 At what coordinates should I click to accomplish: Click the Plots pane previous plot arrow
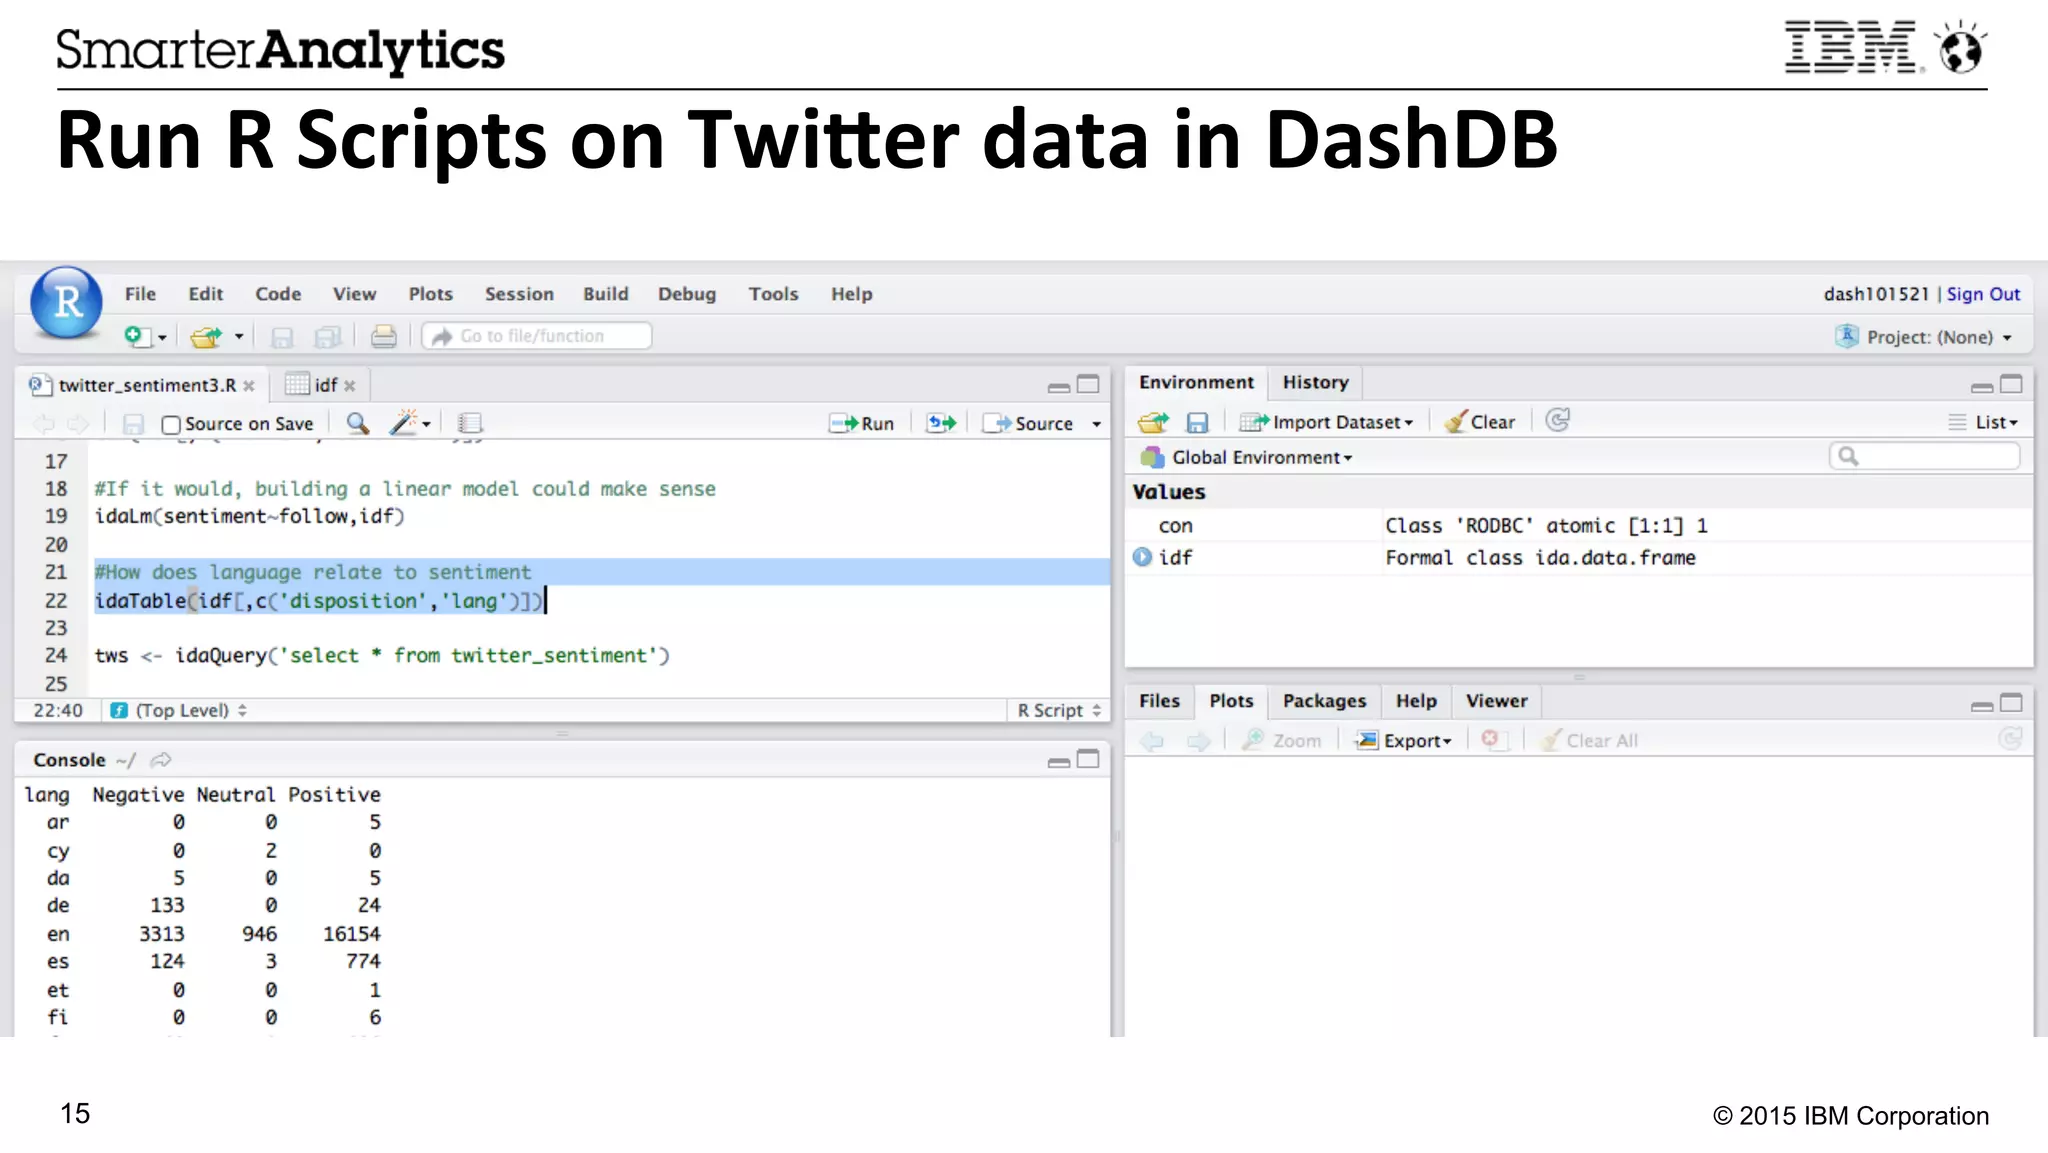point(1152,741)
